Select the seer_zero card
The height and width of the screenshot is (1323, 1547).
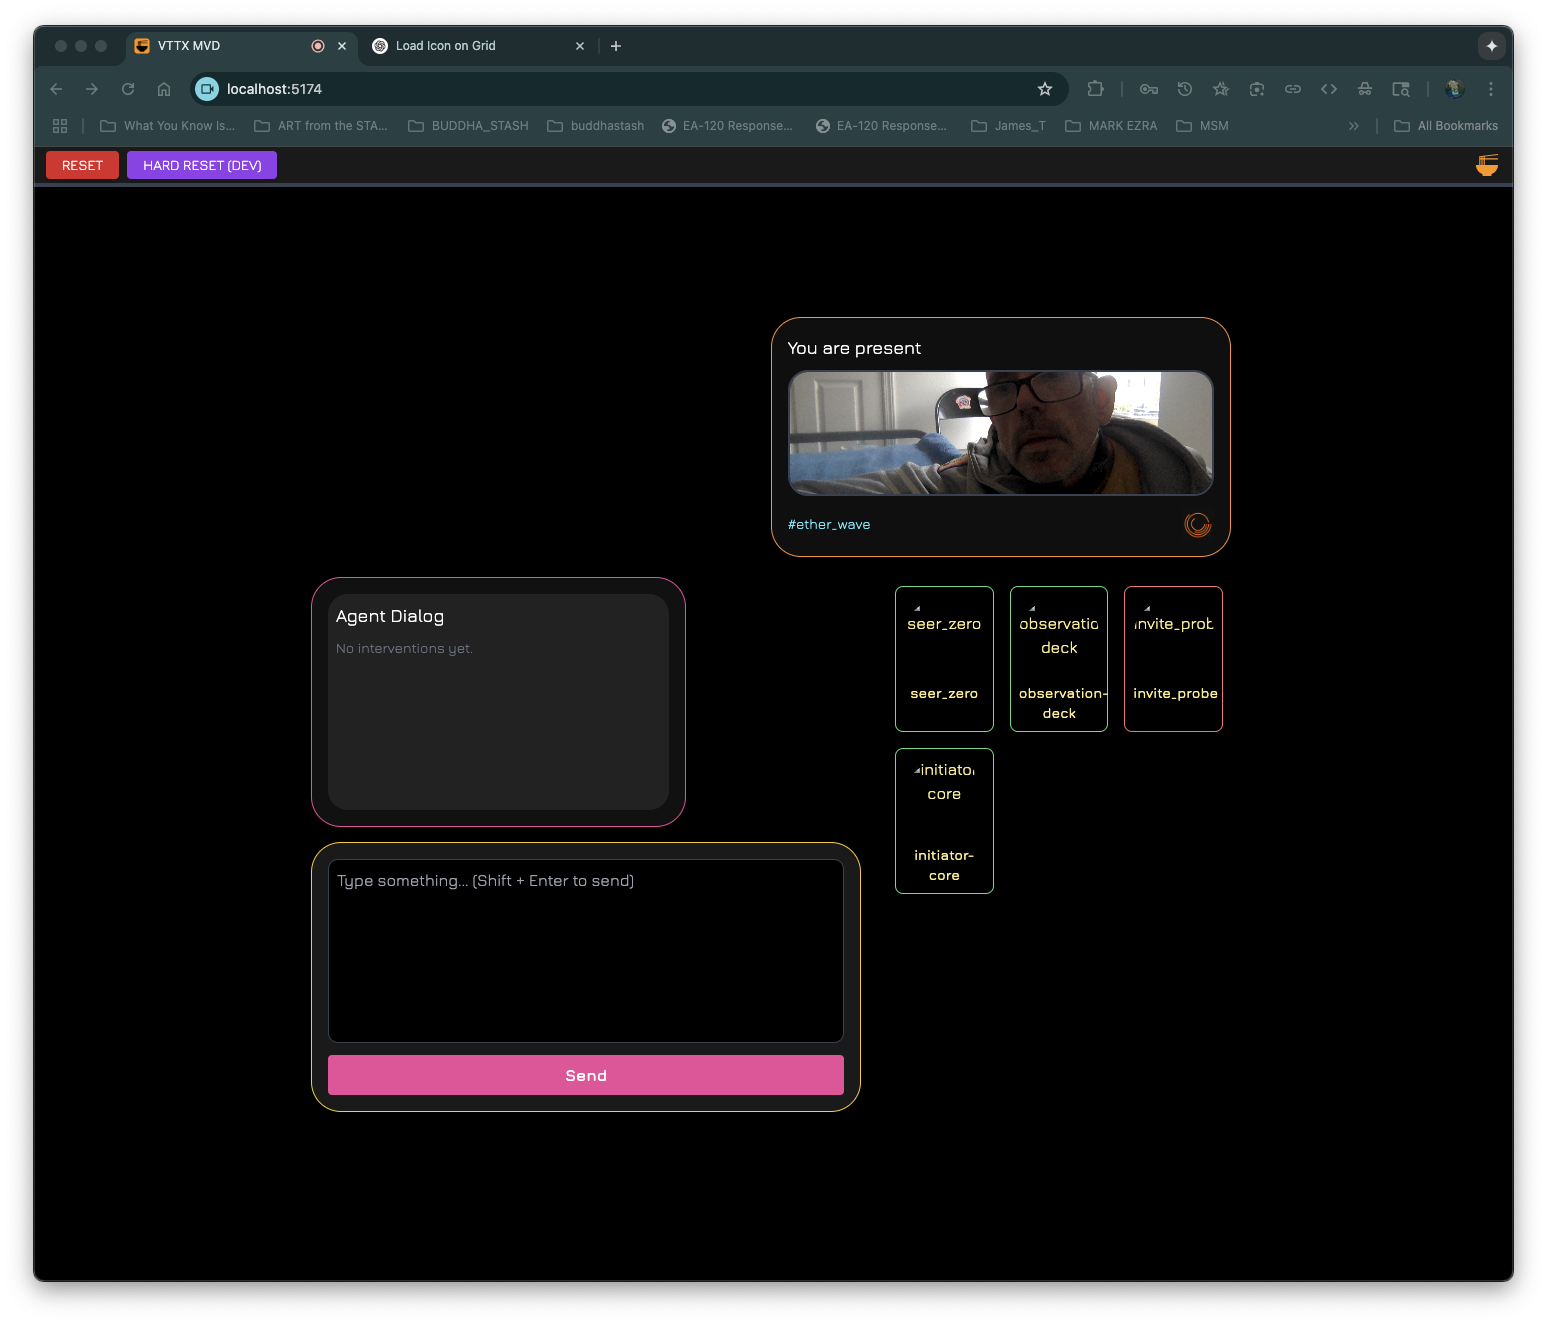click(944, 659)
